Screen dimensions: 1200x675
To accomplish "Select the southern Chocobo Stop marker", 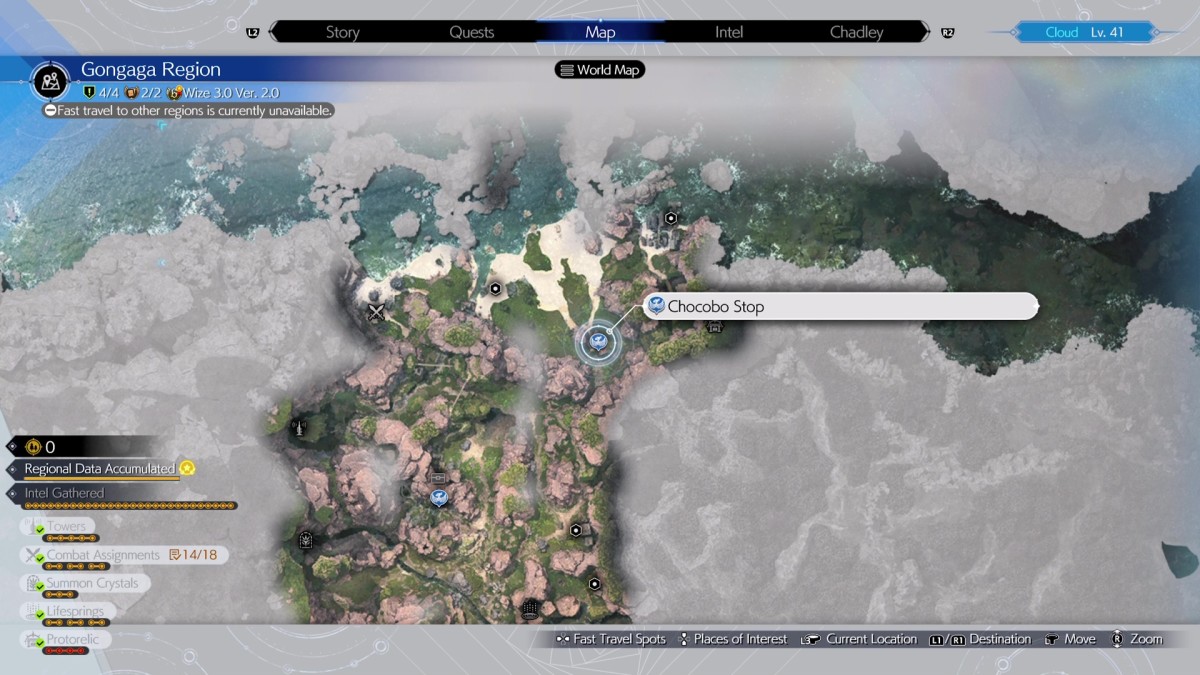I will click(438, 496).
